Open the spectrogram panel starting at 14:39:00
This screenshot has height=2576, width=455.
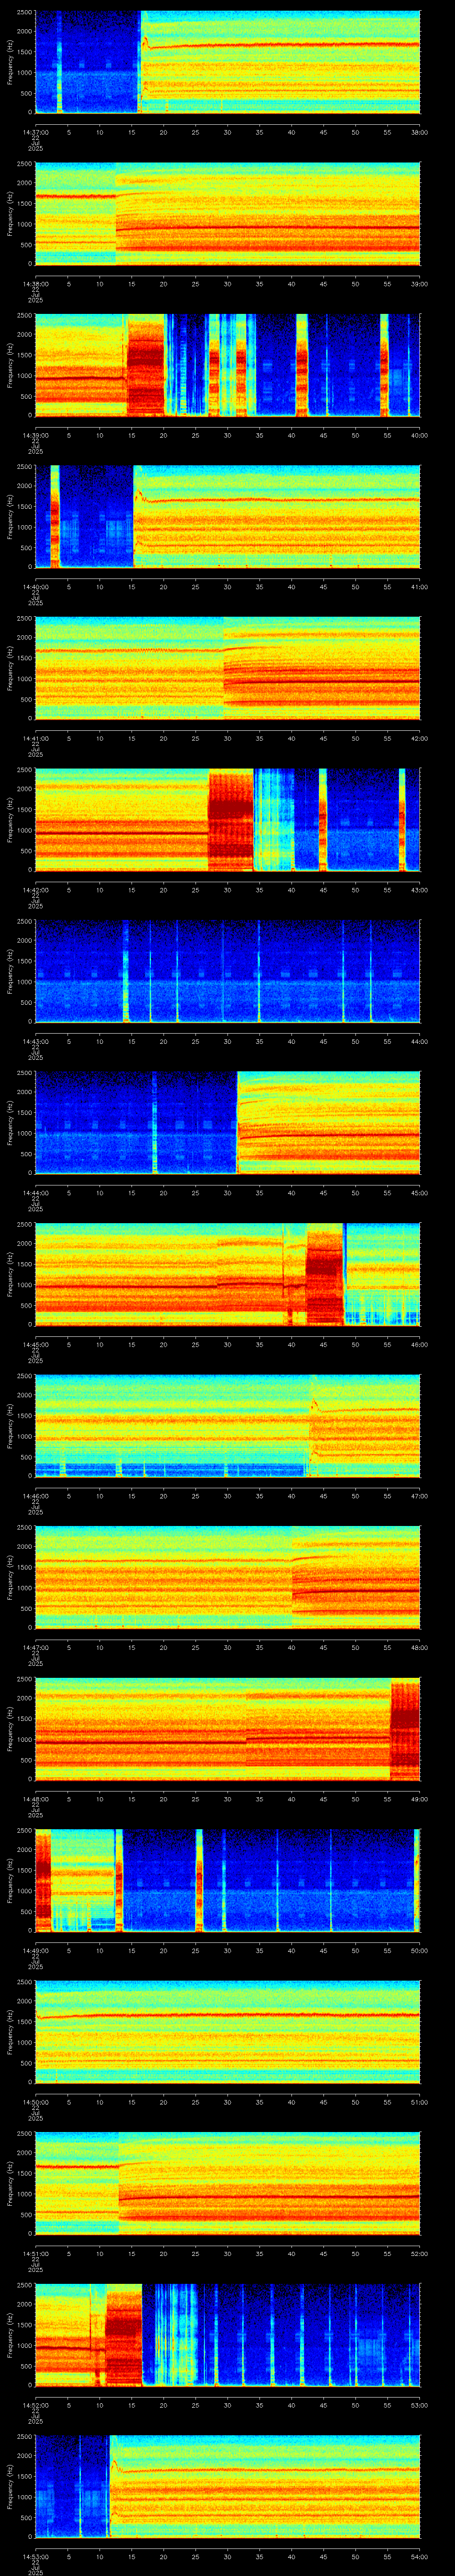coord(228,365)
